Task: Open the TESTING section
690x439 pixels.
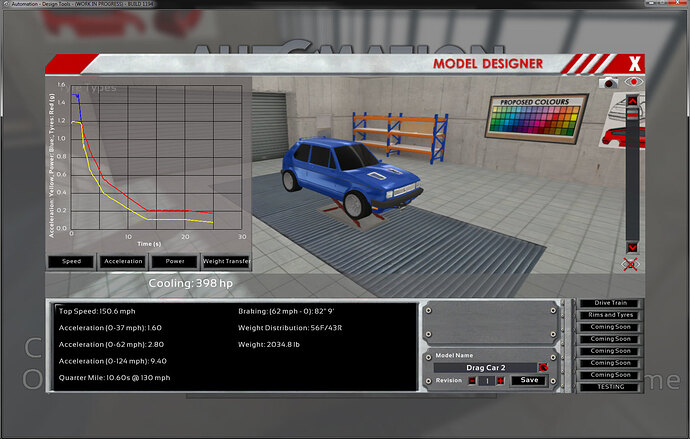Action: [x=610, y=387]
